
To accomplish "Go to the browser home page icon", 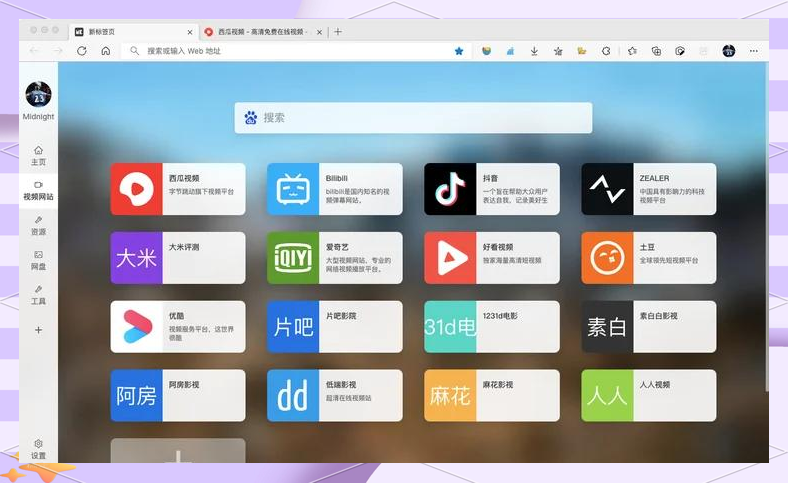I will pyautogui.click(x=106, y=51).
